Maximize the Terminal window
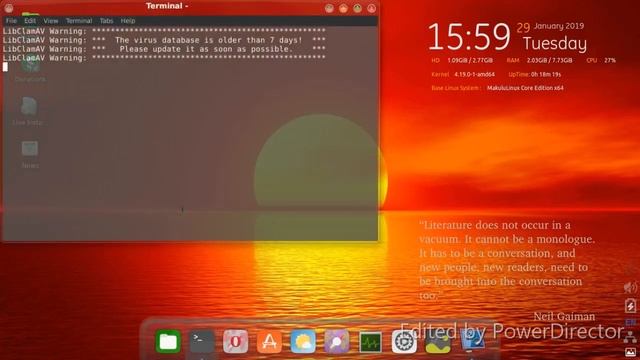The image size is (640, 360). (x=358, y=8)
